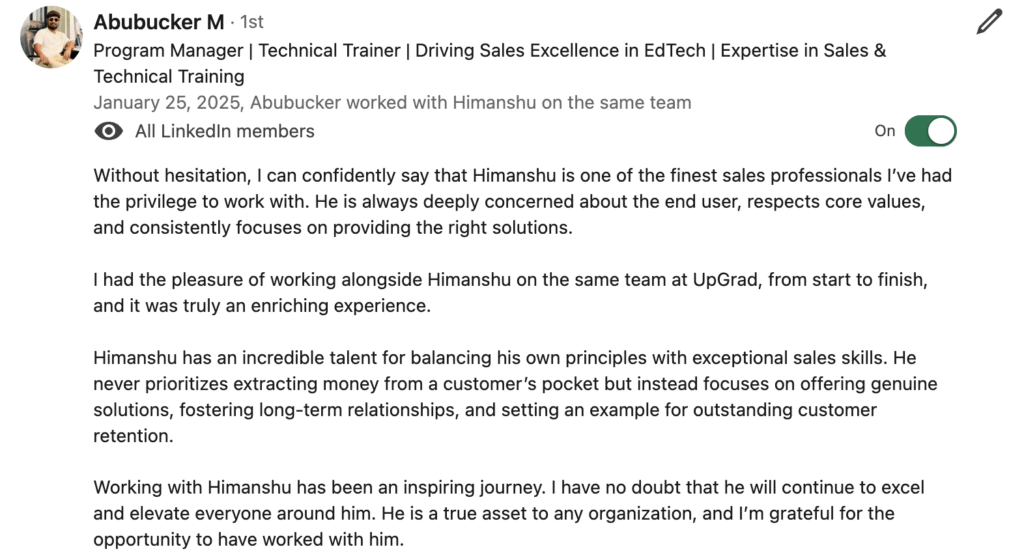Click the 'On' label beside the switch

(885, 131)
